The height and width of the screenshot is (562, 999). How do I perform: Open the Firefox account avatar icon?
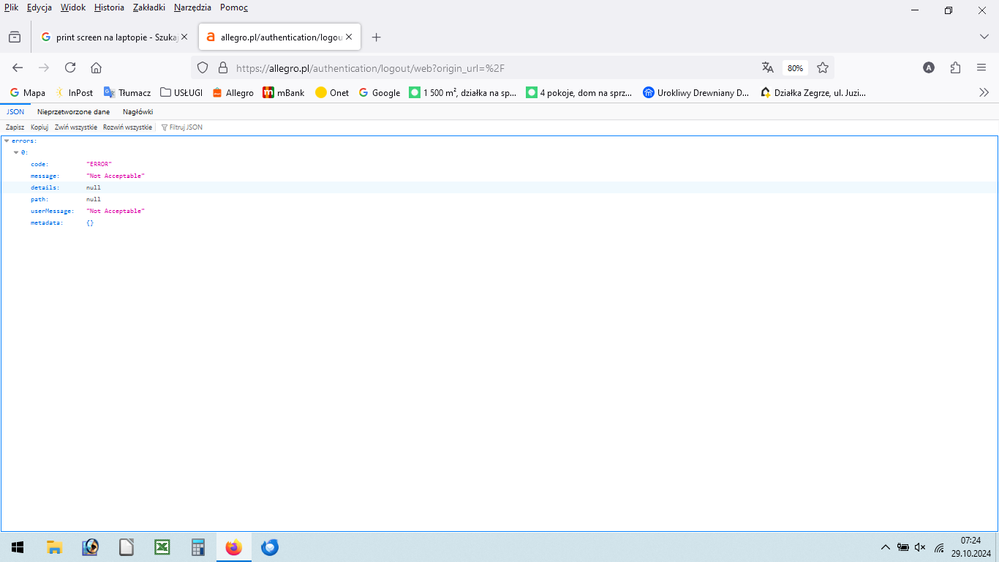tap(929, 68)
